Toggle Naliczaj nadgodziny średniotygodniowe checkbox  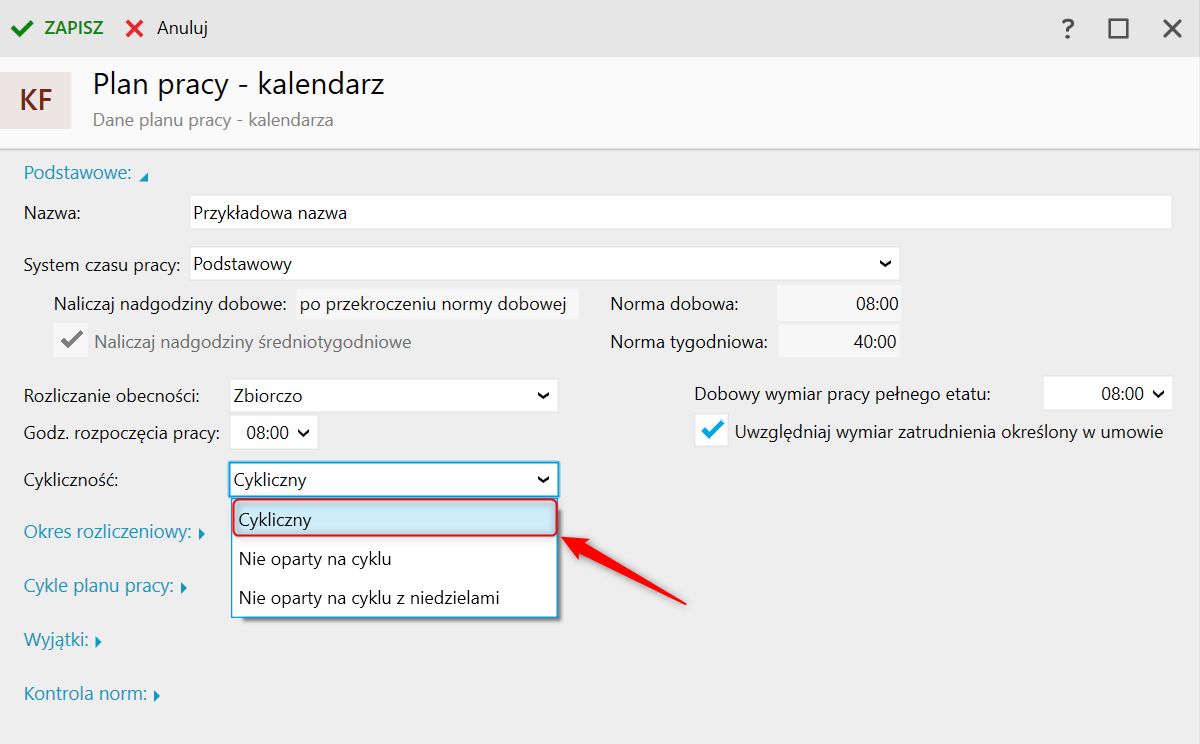pos(70,341)
